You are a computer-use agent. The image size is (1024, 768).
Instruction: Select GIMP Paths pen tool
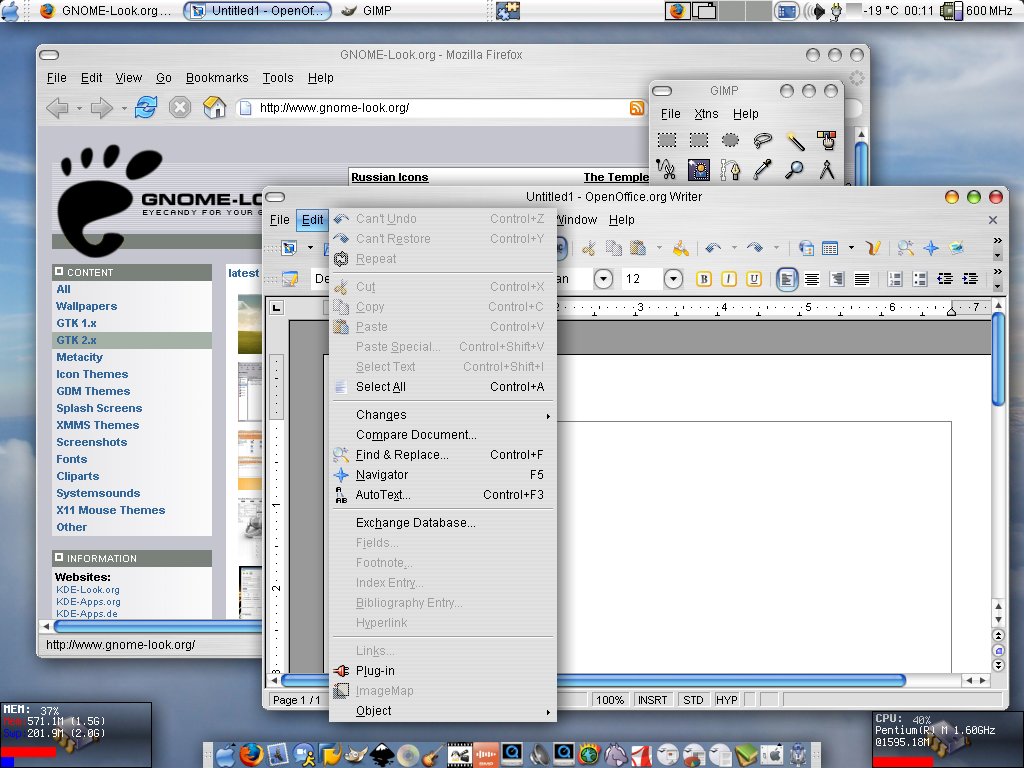pyautogui.click(x=730, y=170)
